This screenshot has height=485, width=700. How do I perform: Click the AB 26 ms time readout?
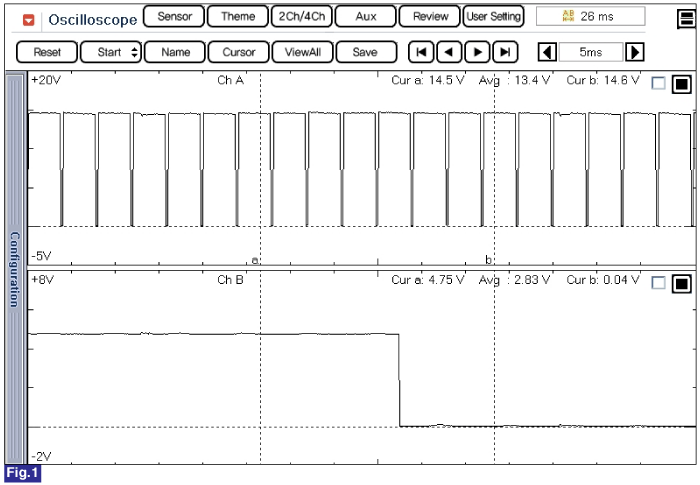pos(590,17)
